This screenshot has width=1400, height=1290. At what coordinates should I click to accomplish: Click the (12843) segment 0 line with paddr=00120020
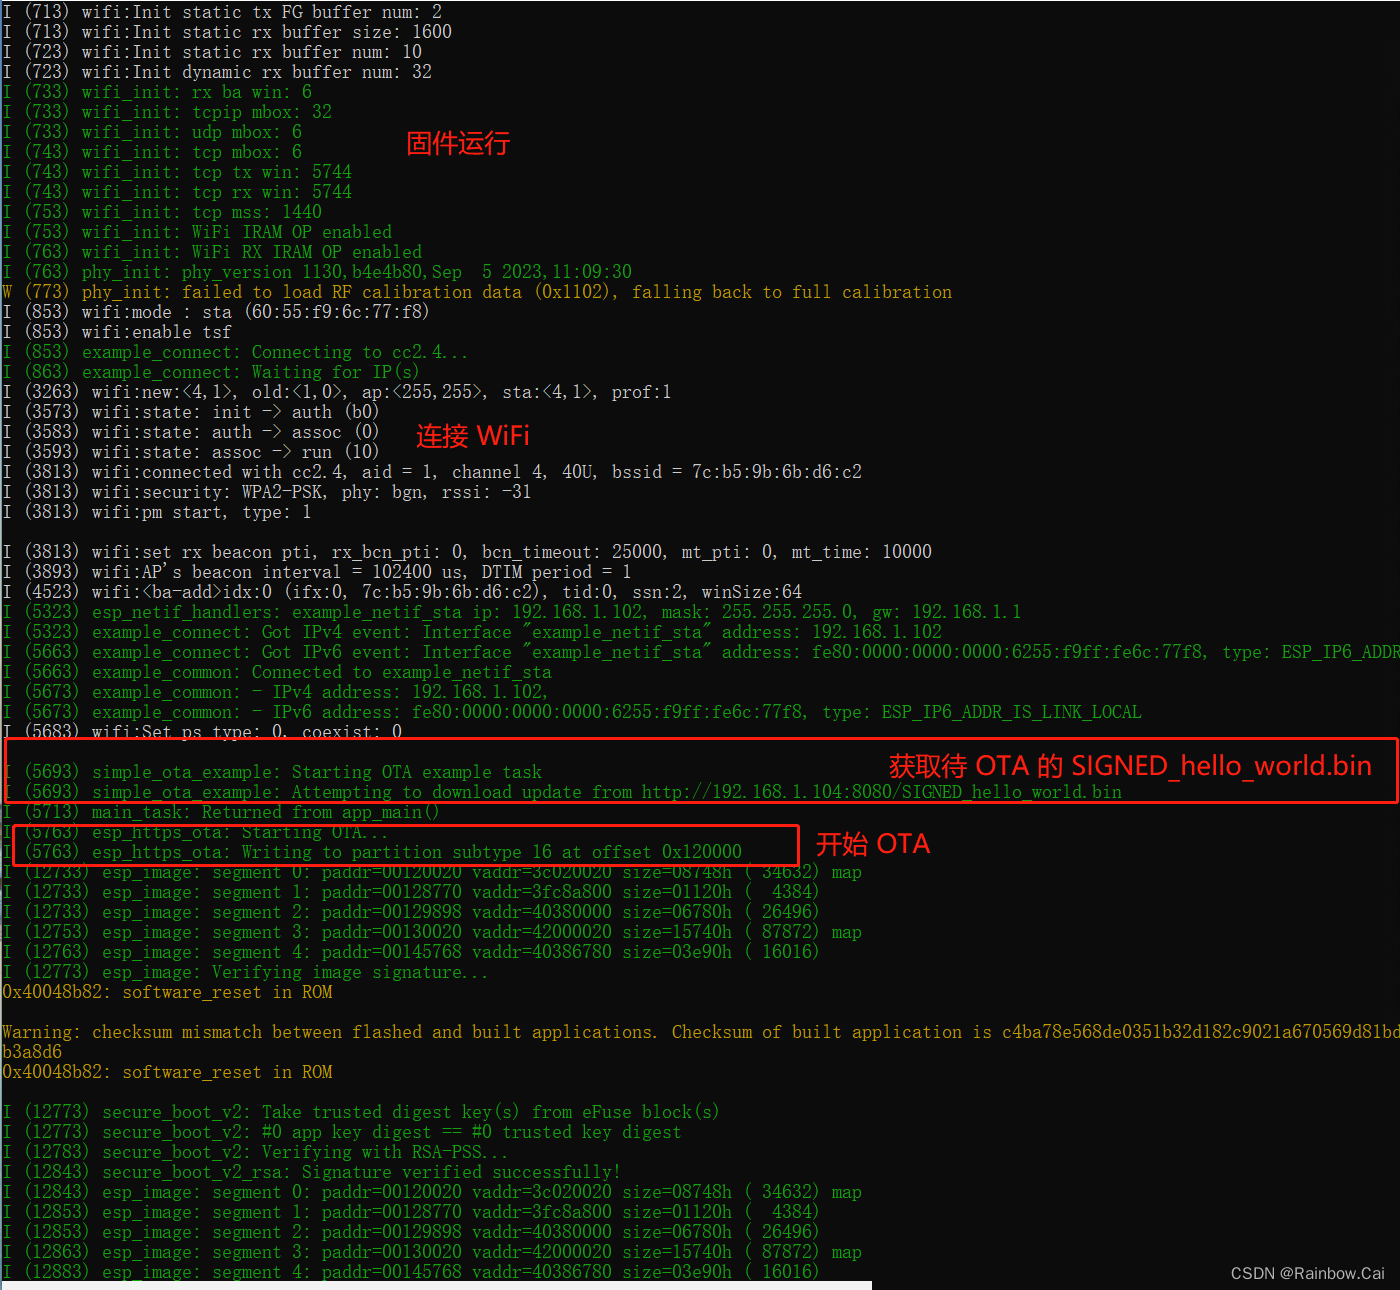[x=432, y=1192]
